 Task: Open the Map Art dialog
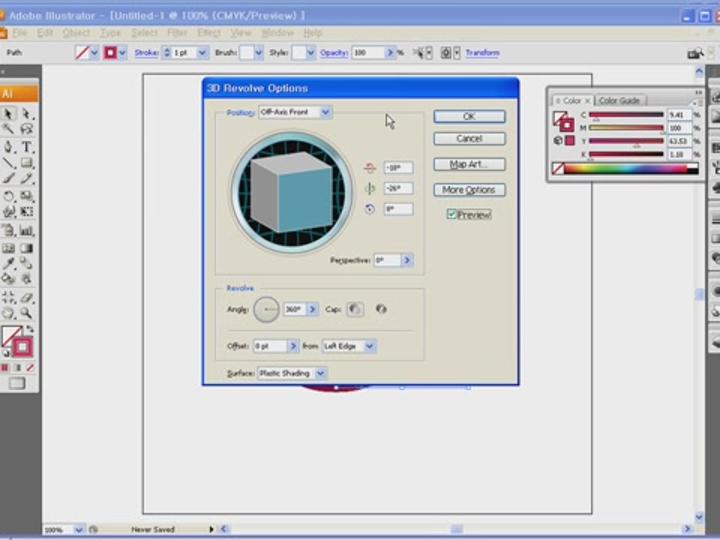tap(469, 164)
